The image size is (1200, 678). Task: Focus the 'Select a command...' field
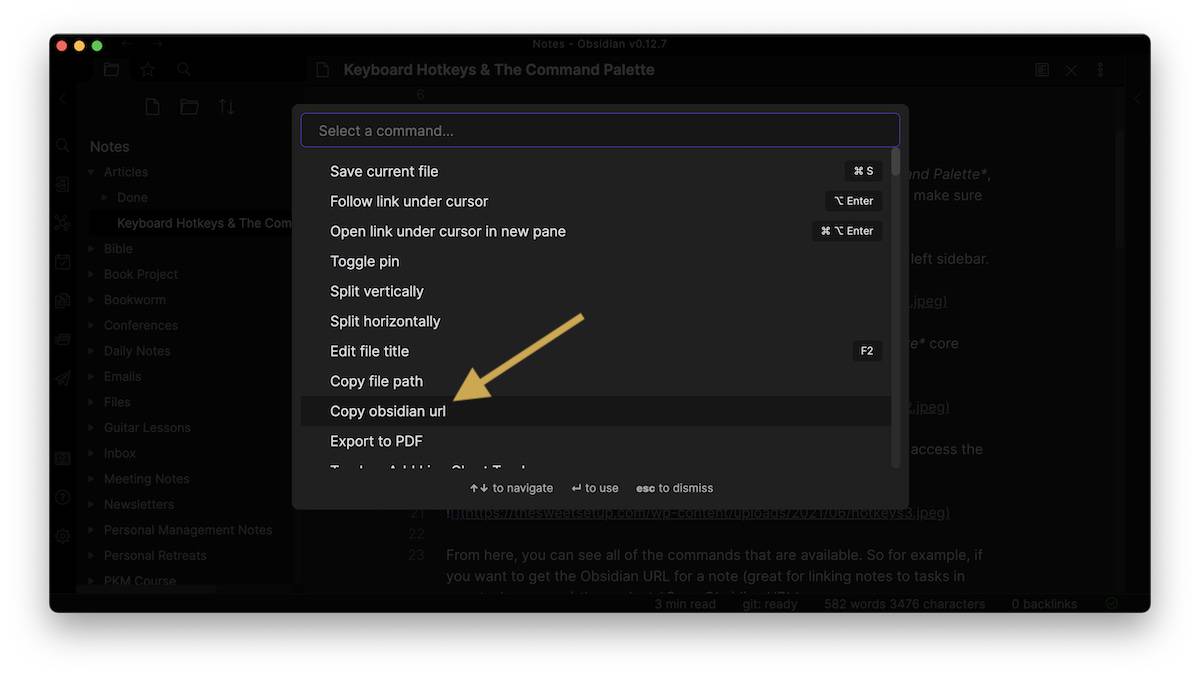(600, 131)
